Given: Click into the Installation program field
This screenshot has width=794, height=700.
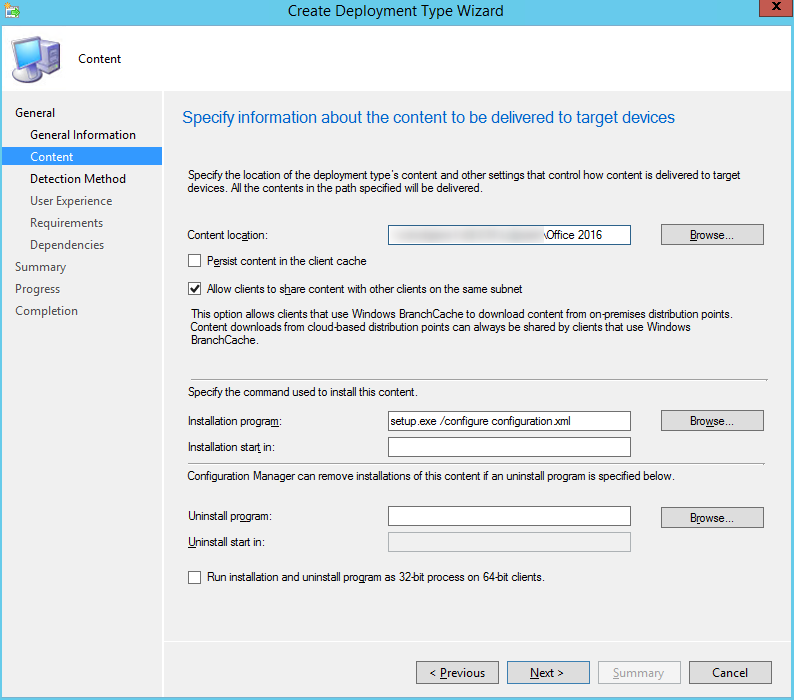Looking at the screenshot, I should click(509, 421).
